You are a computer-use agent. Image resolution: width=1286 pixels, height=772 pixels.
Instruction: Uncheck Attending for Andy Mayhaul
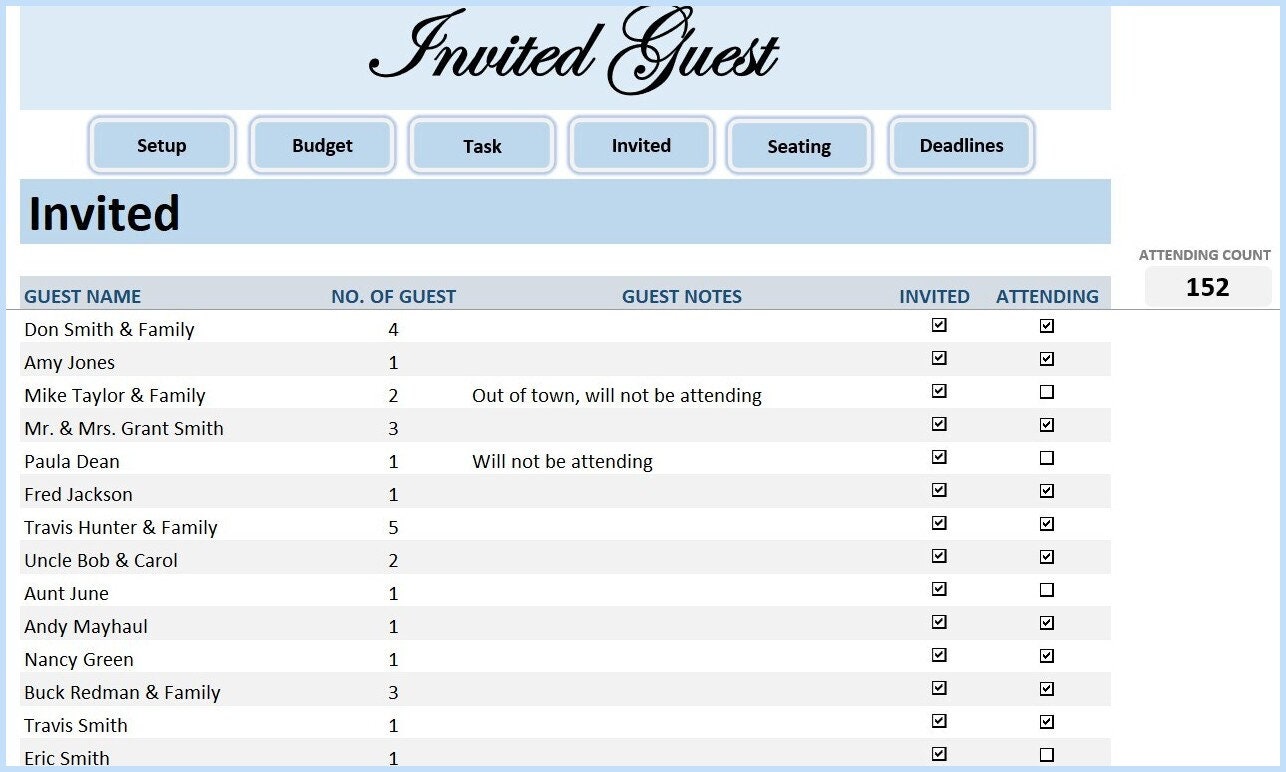(1047, 623)
